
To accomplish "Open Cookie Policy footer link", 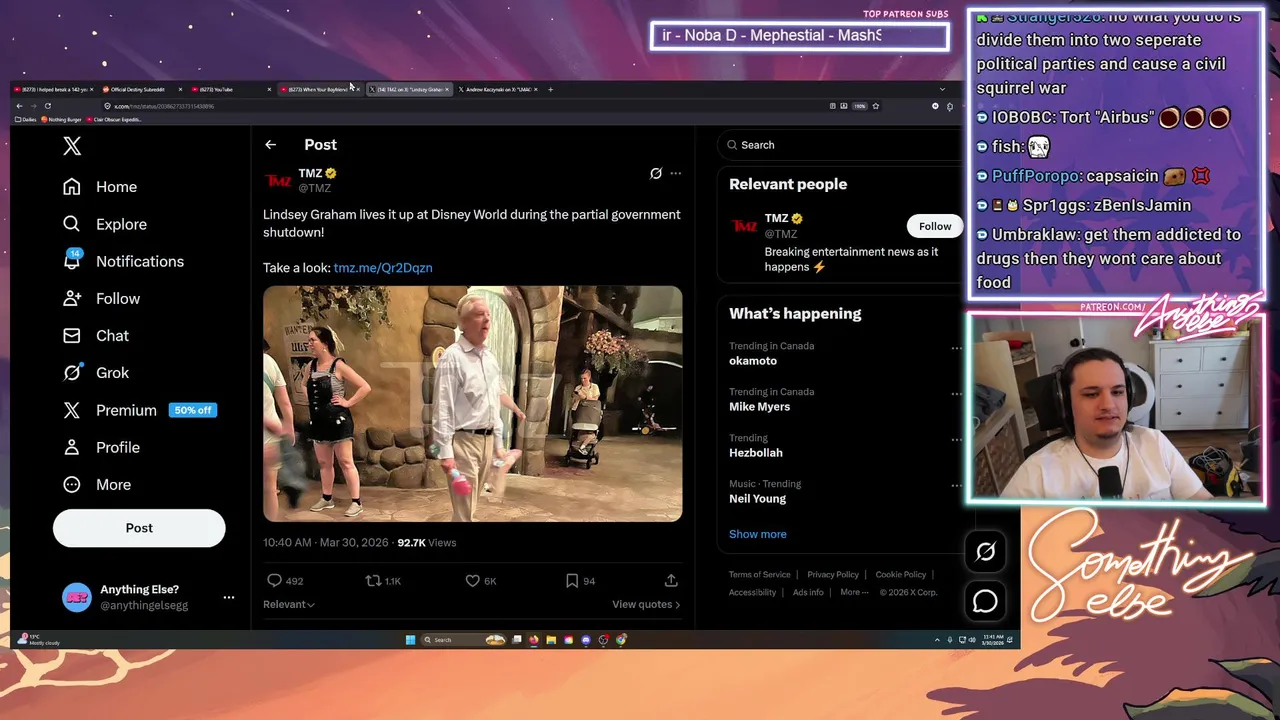I will pyautogui.click(x=901, y=575).
